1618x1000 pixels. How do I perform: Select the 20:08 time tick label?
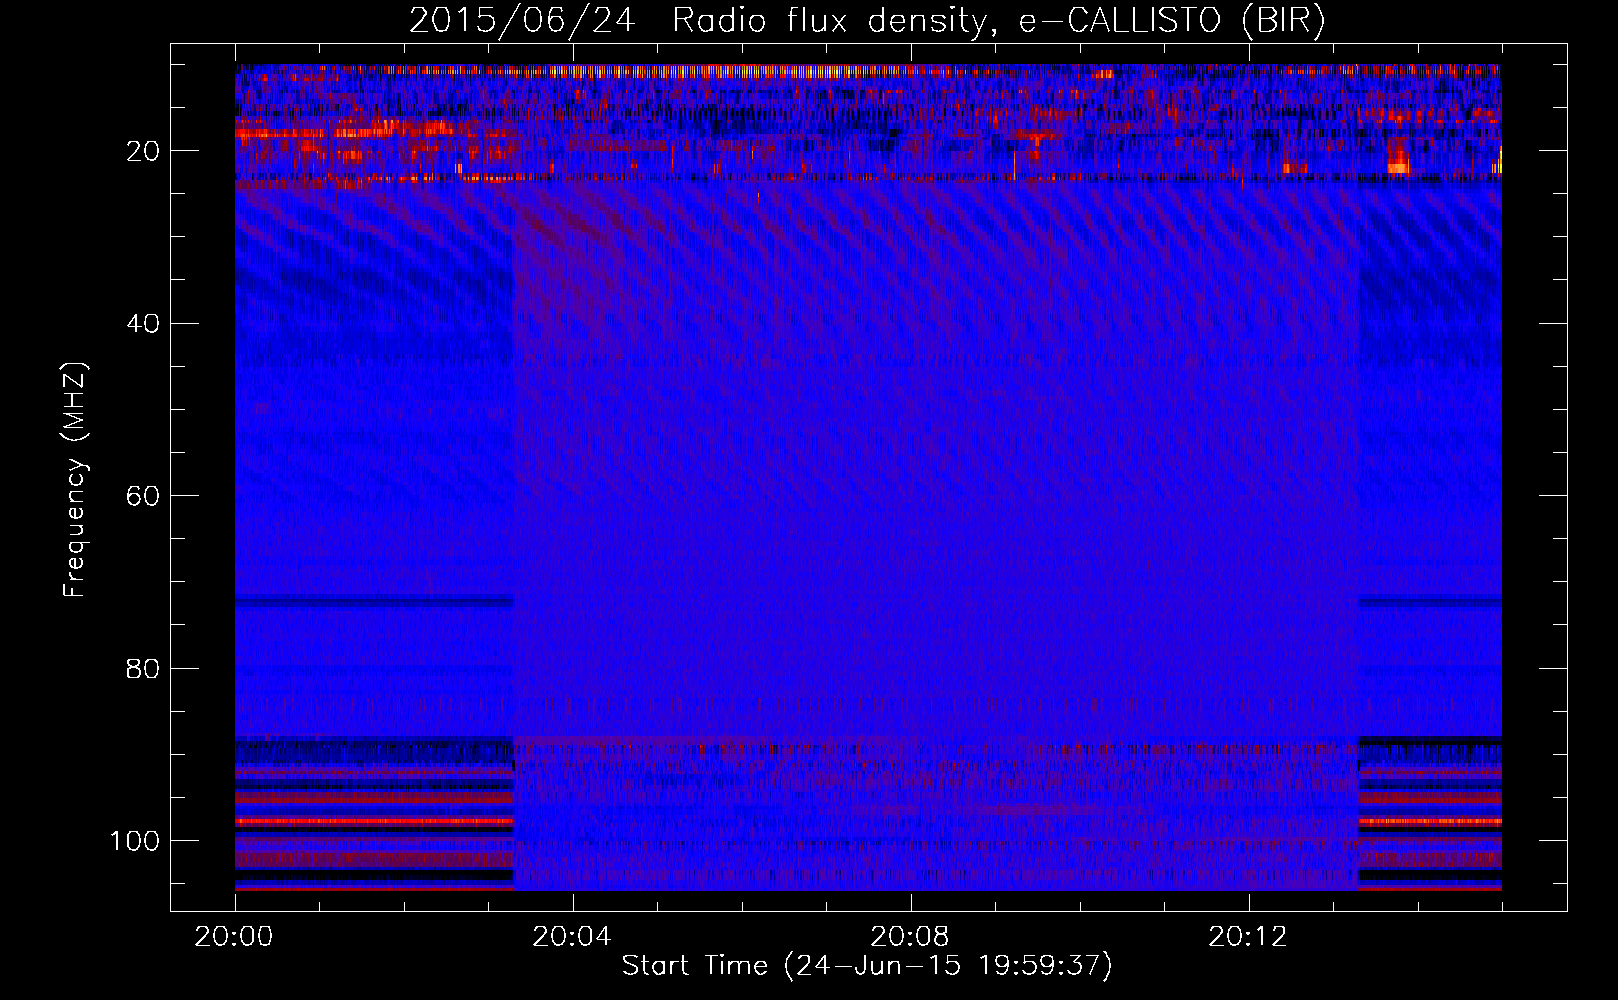(910, 937)
